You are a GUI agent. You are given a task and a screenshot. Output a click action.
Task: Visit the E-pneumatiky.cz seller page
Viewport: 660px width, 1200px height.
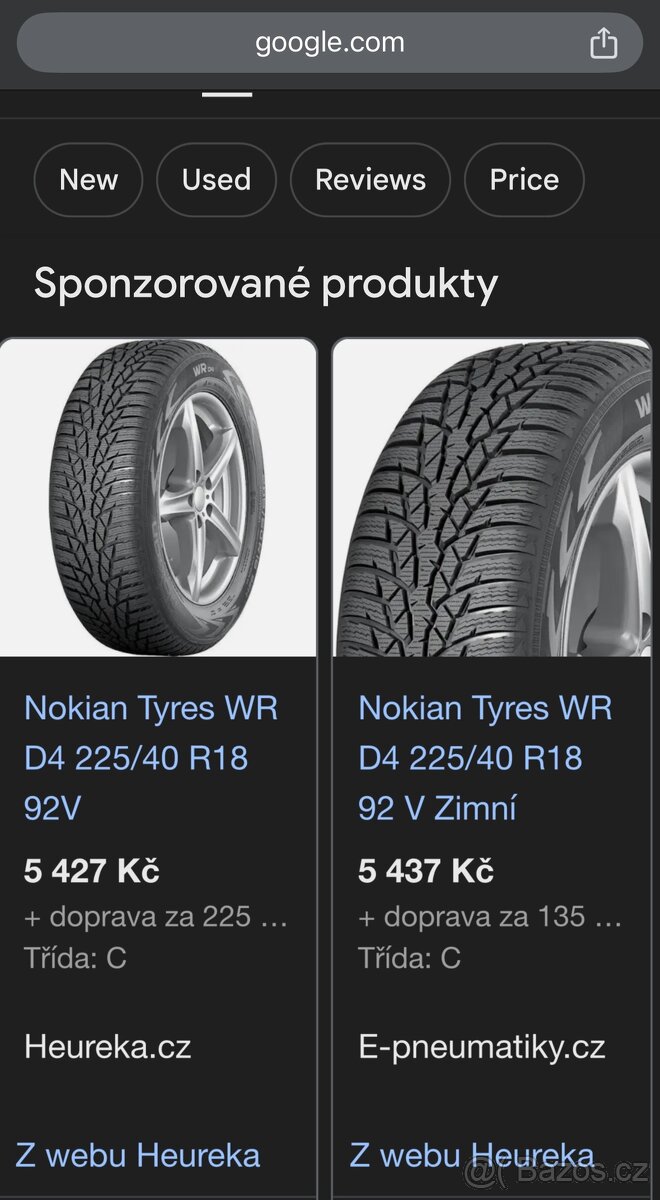(481, 1047)
